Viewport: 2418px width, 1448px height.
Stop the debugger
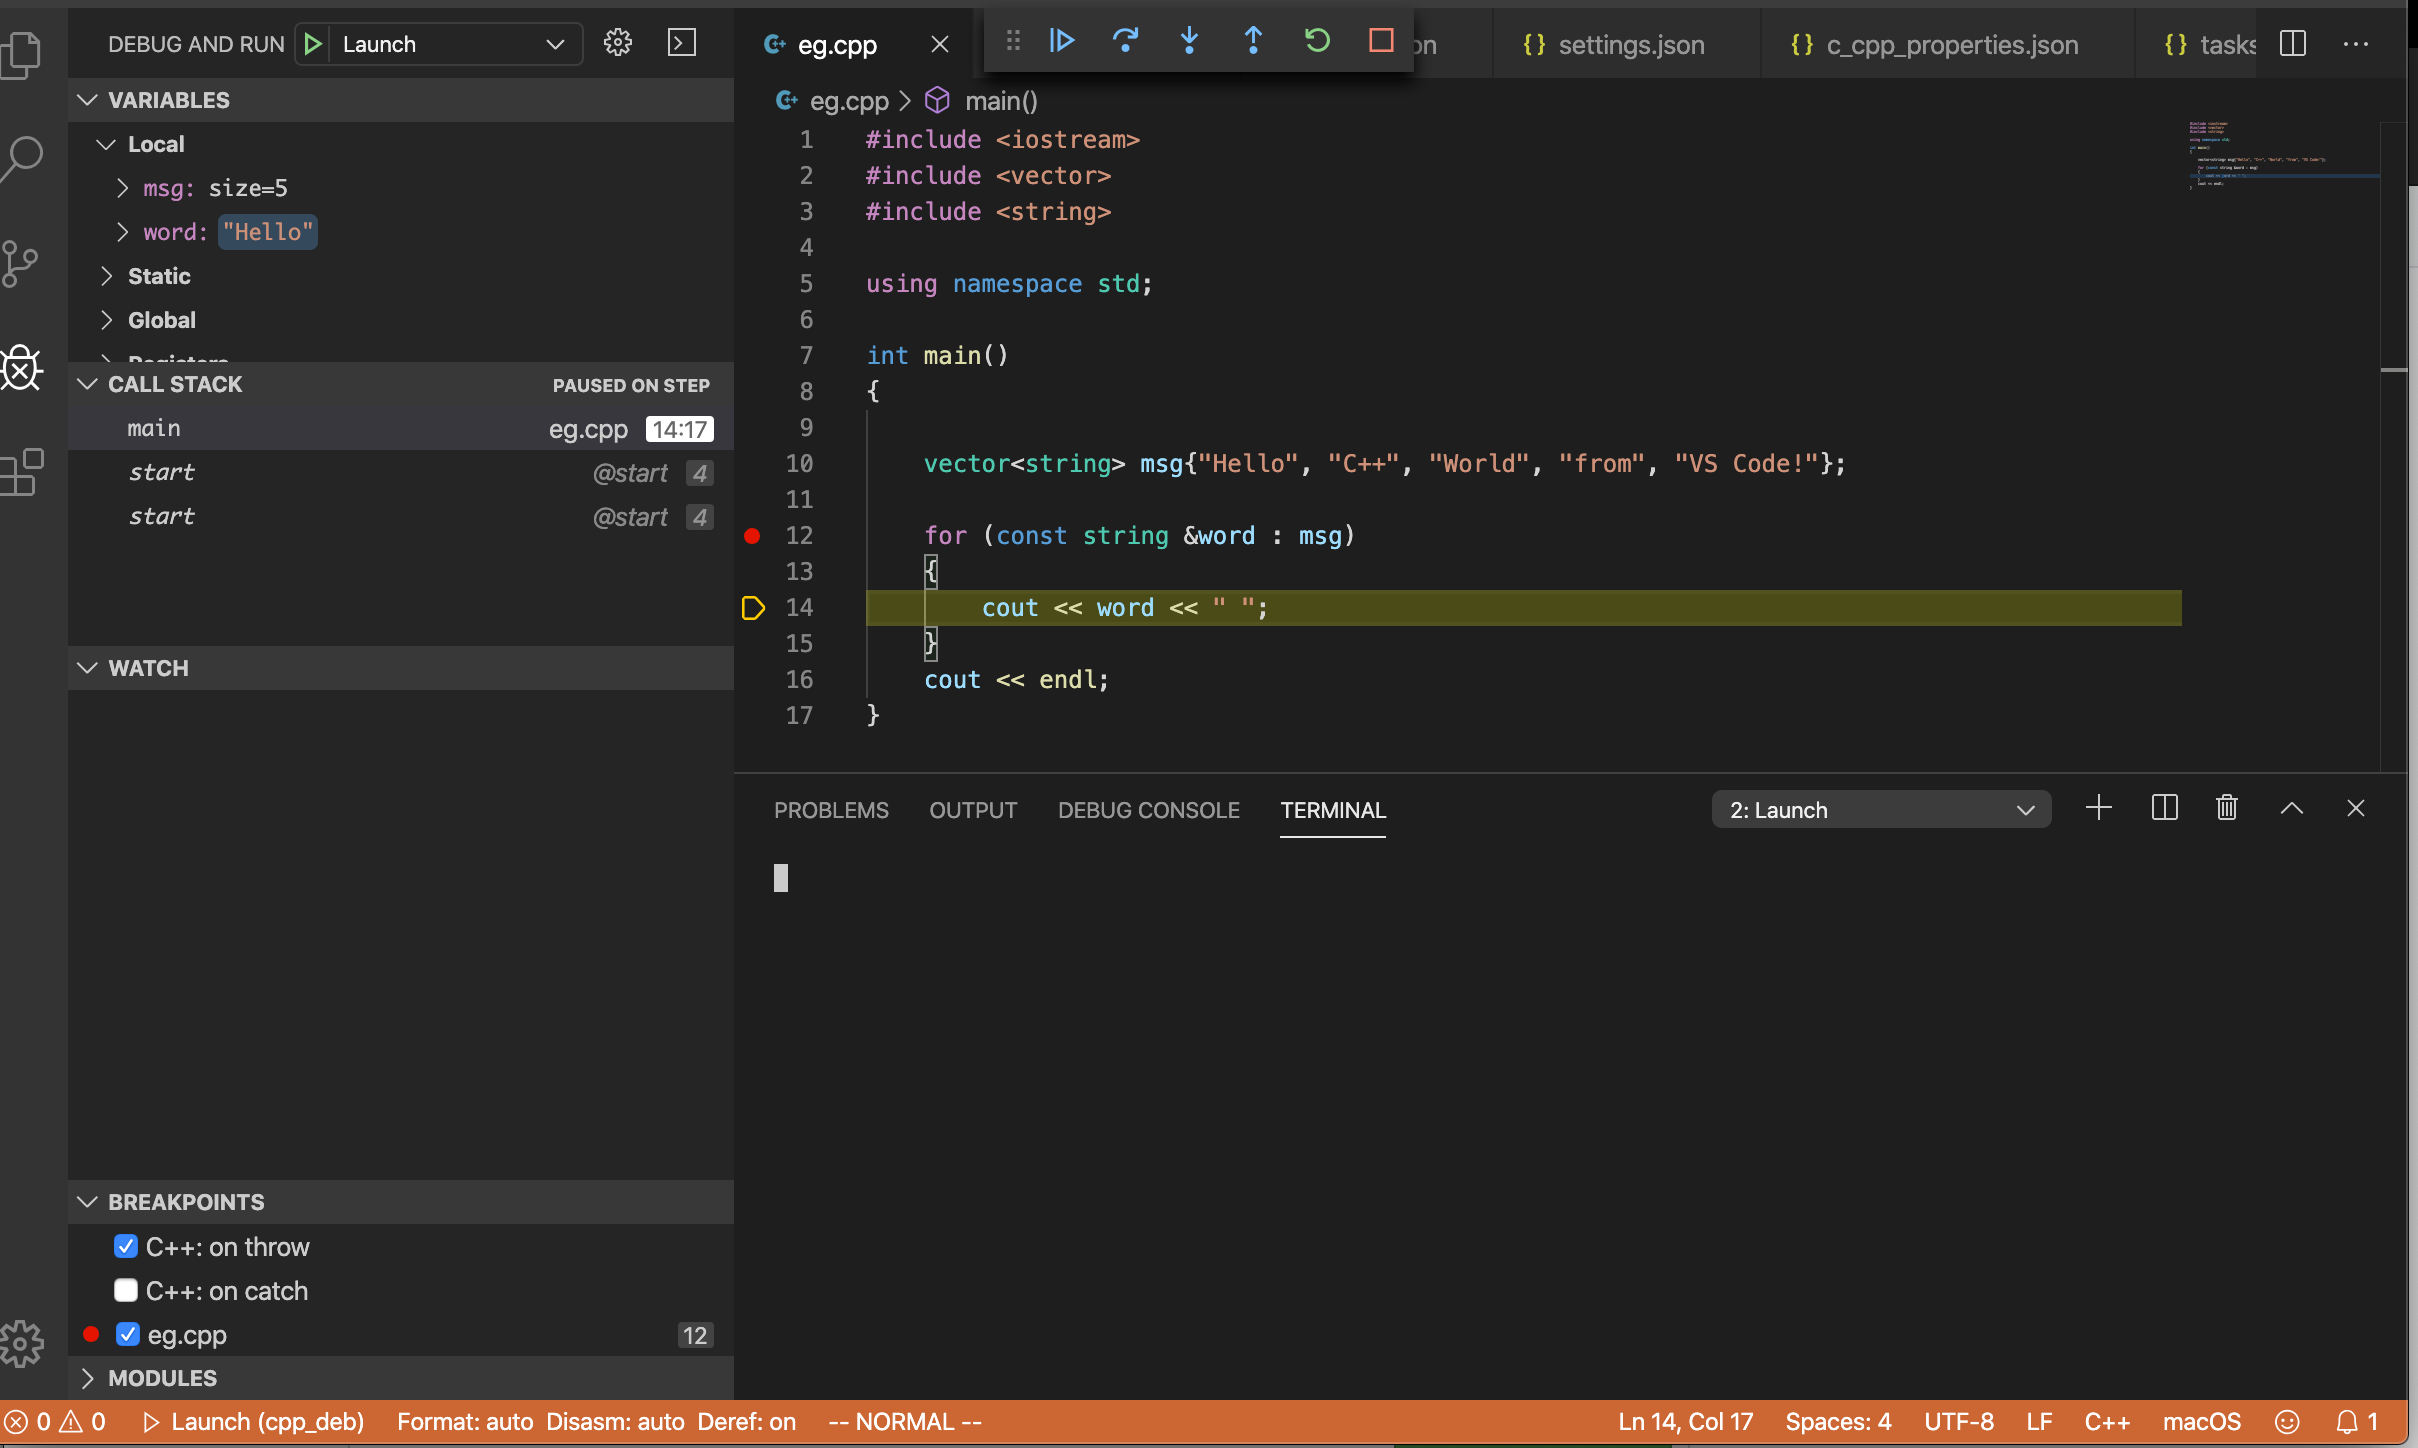pos(1380,42)
